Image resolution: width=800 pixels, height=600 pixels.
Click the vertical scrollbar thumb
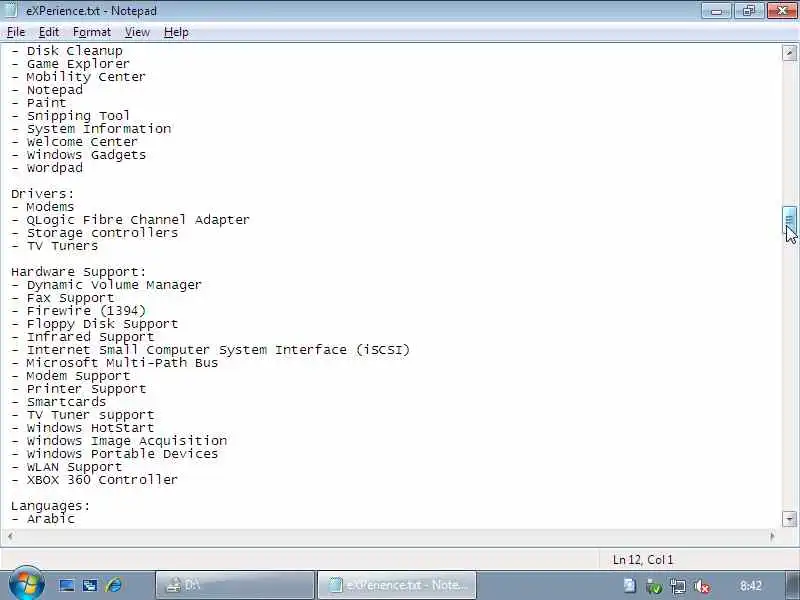click(789, 220)
